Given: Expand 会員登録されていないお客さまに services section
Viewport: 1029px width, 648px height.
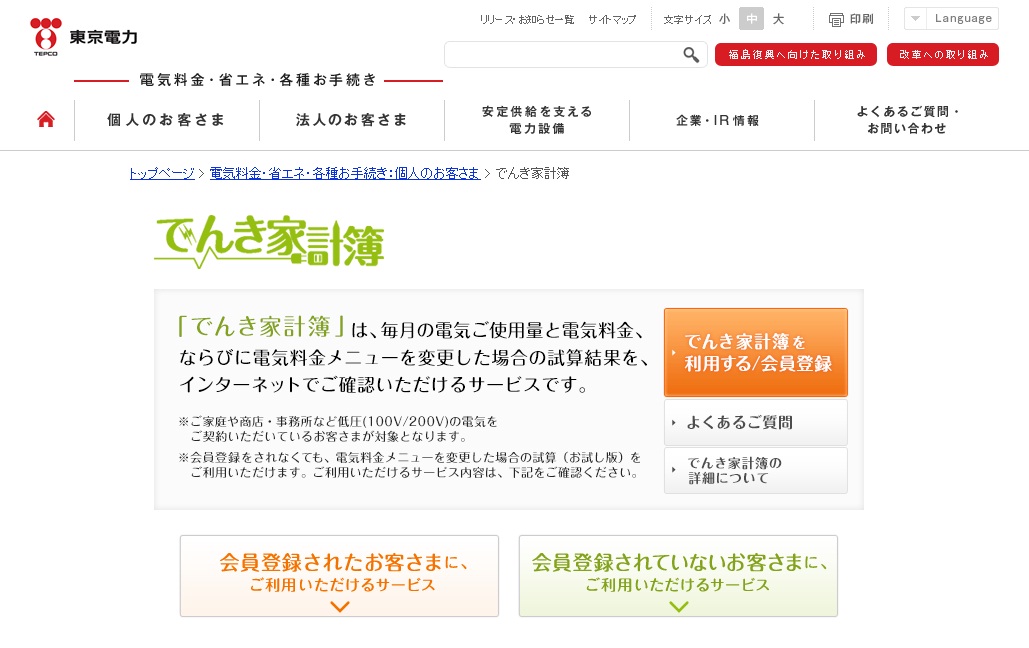Looking at the screenshot, I should pyautogui.click(x=679, y=576).
